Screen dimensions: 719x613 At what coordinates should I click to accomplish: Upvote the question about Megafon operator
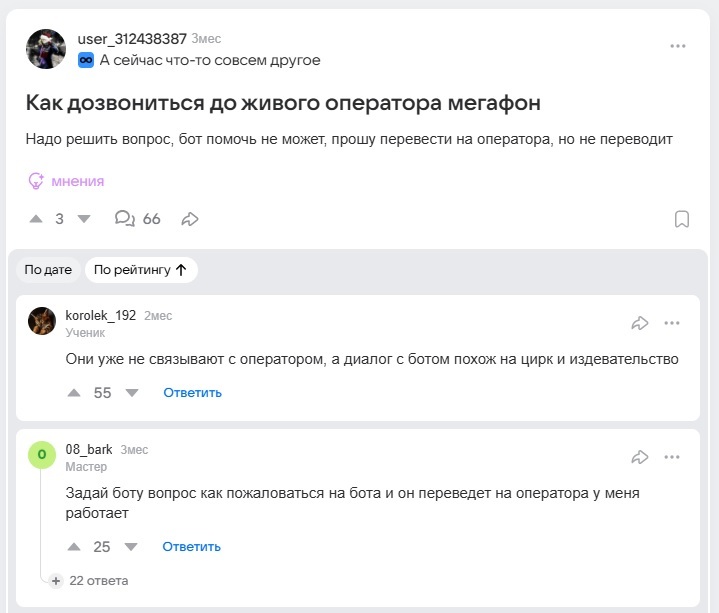36,219
